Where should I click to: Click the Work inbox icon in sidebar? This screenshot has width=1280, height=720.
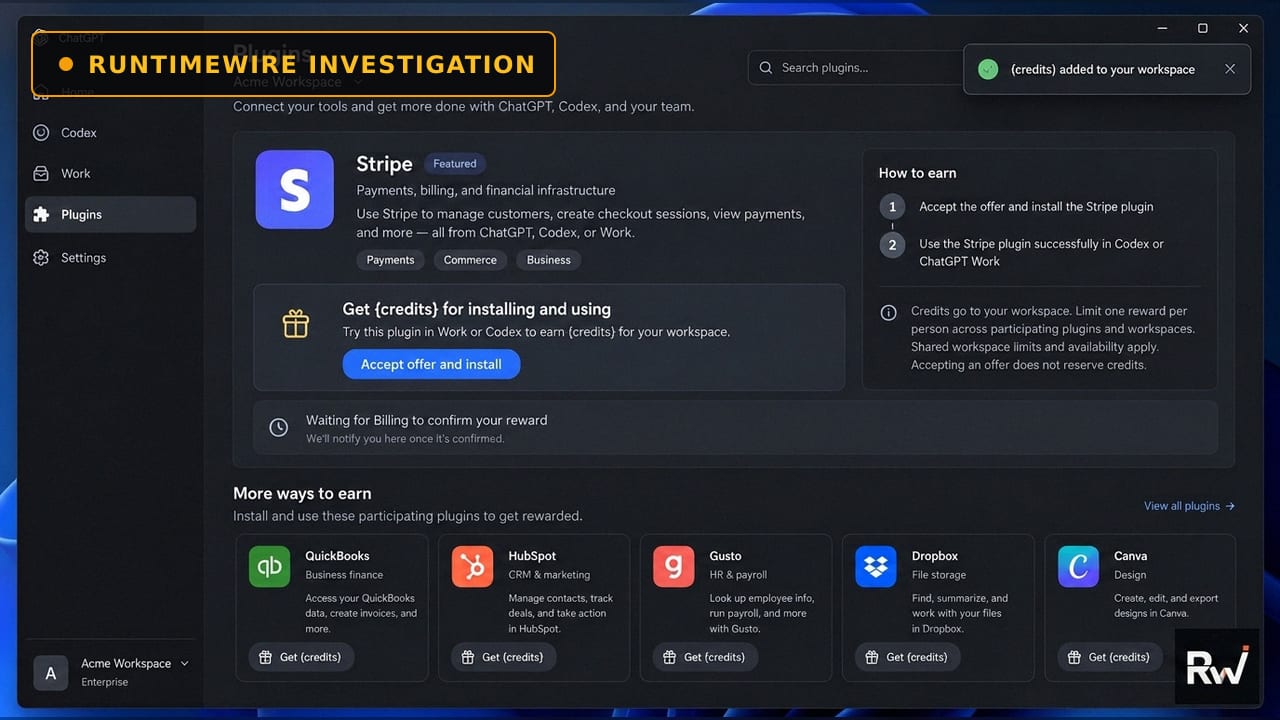coord(41,173)
